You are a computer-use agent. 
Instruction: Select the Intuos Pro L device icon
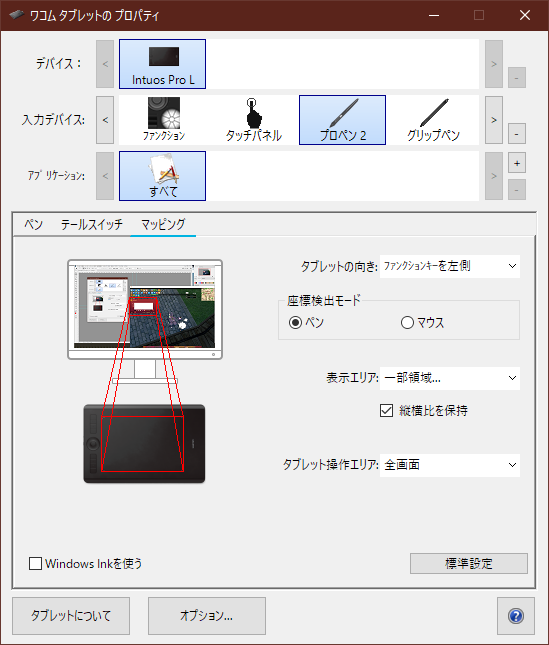pyautogui.click(x=162, y=64)
